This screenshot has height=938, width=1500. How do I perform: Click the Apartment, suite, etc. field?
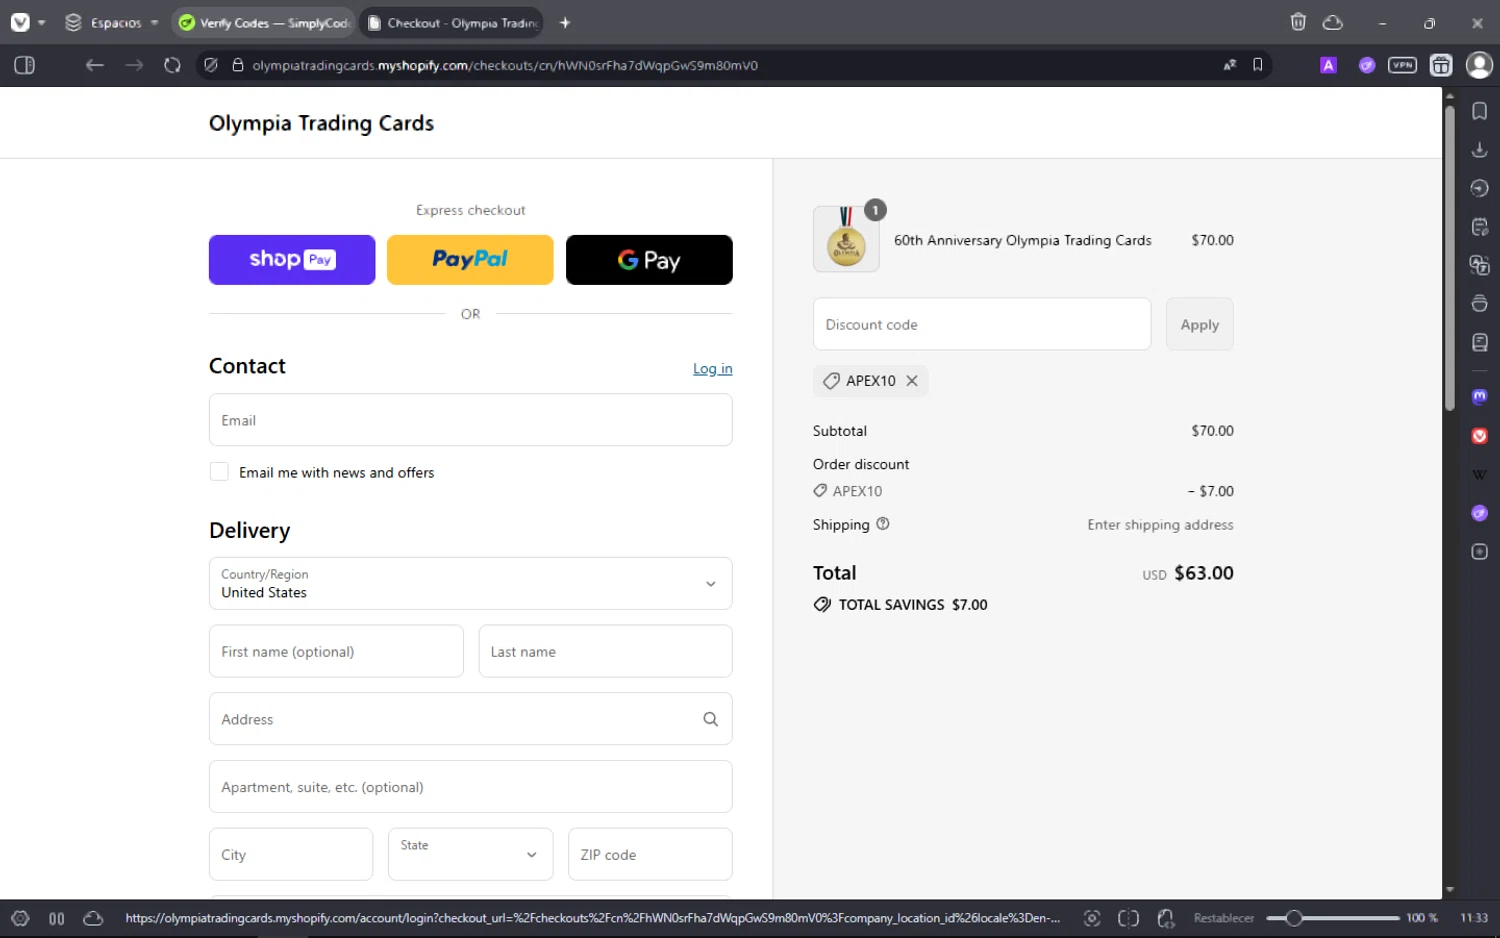470,787
